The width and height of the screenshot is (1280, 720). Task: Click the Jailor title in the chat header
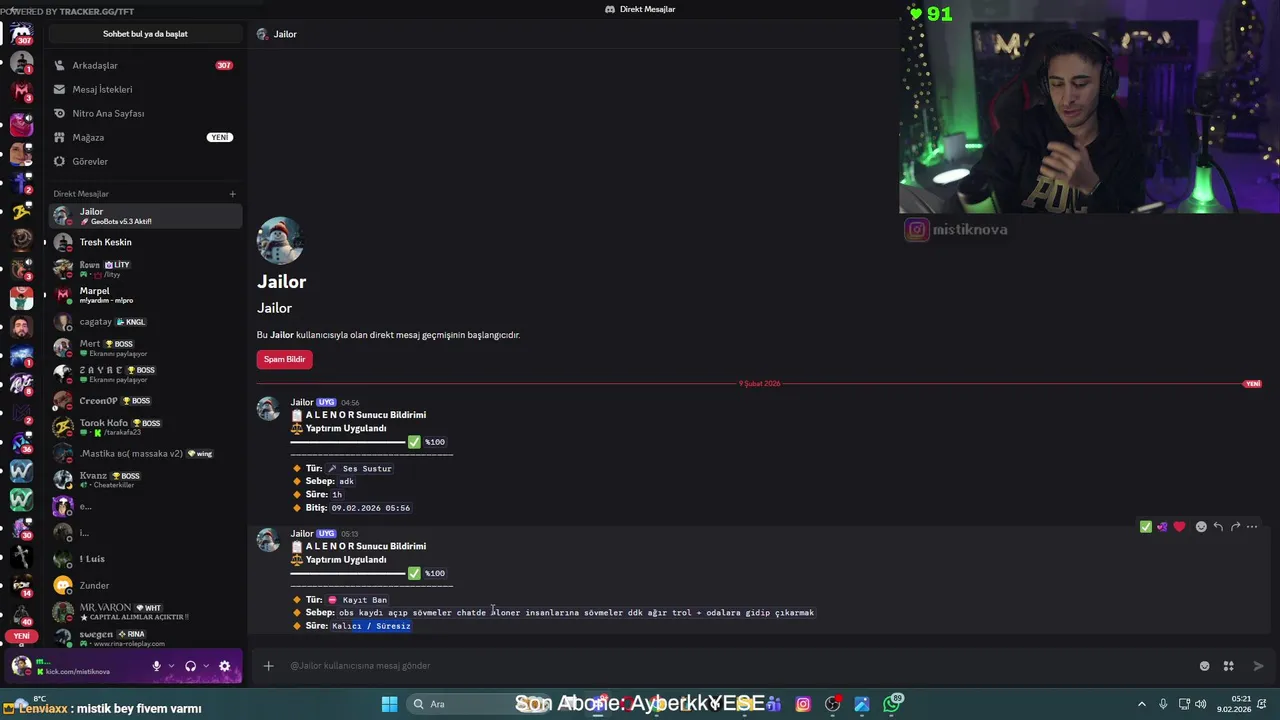pos(285,34)
